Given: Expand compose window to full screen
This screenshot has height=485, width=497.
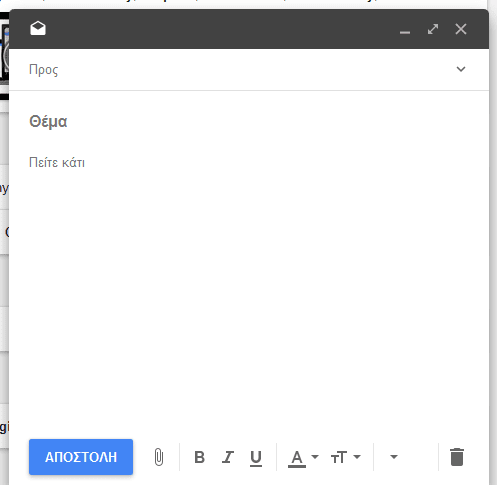Looking at the screenshot, I should [433, 29].
